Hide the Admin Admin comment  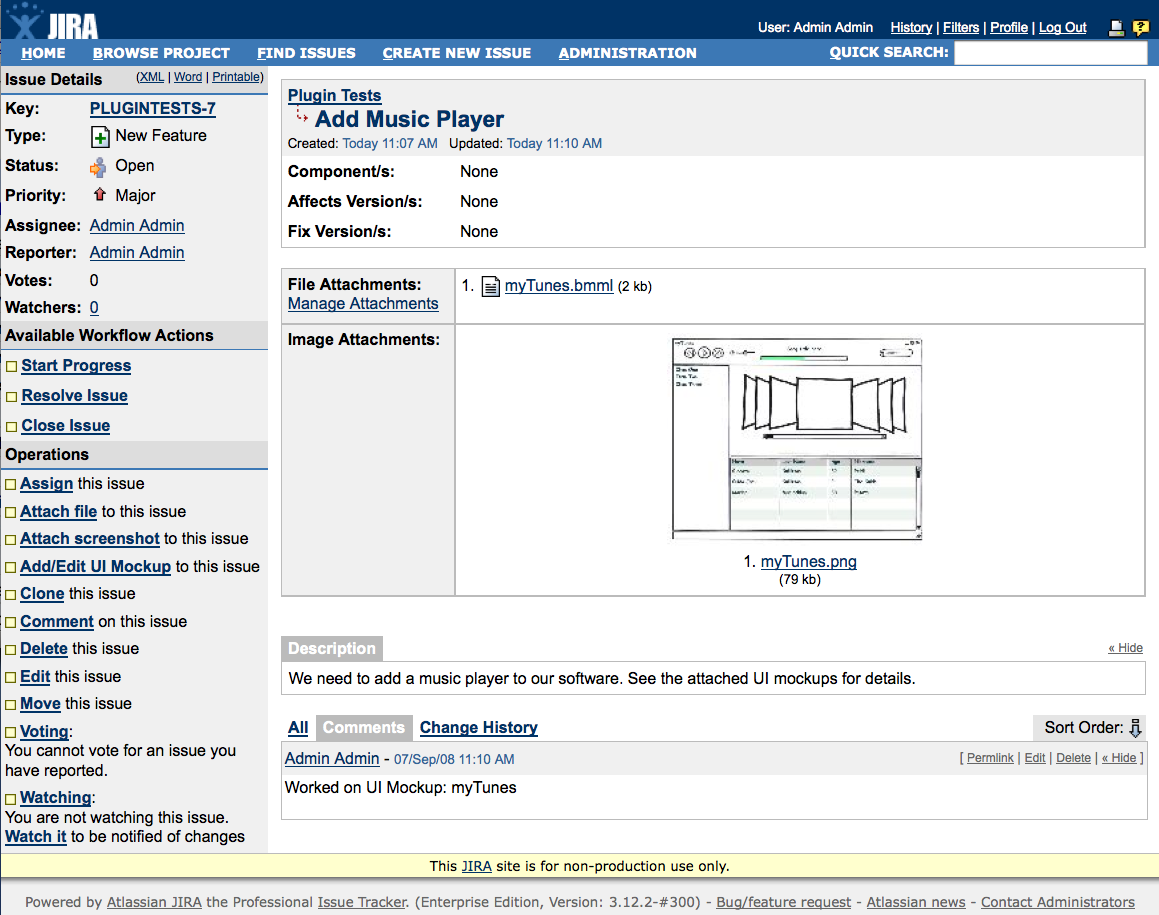click(1119, 758)
